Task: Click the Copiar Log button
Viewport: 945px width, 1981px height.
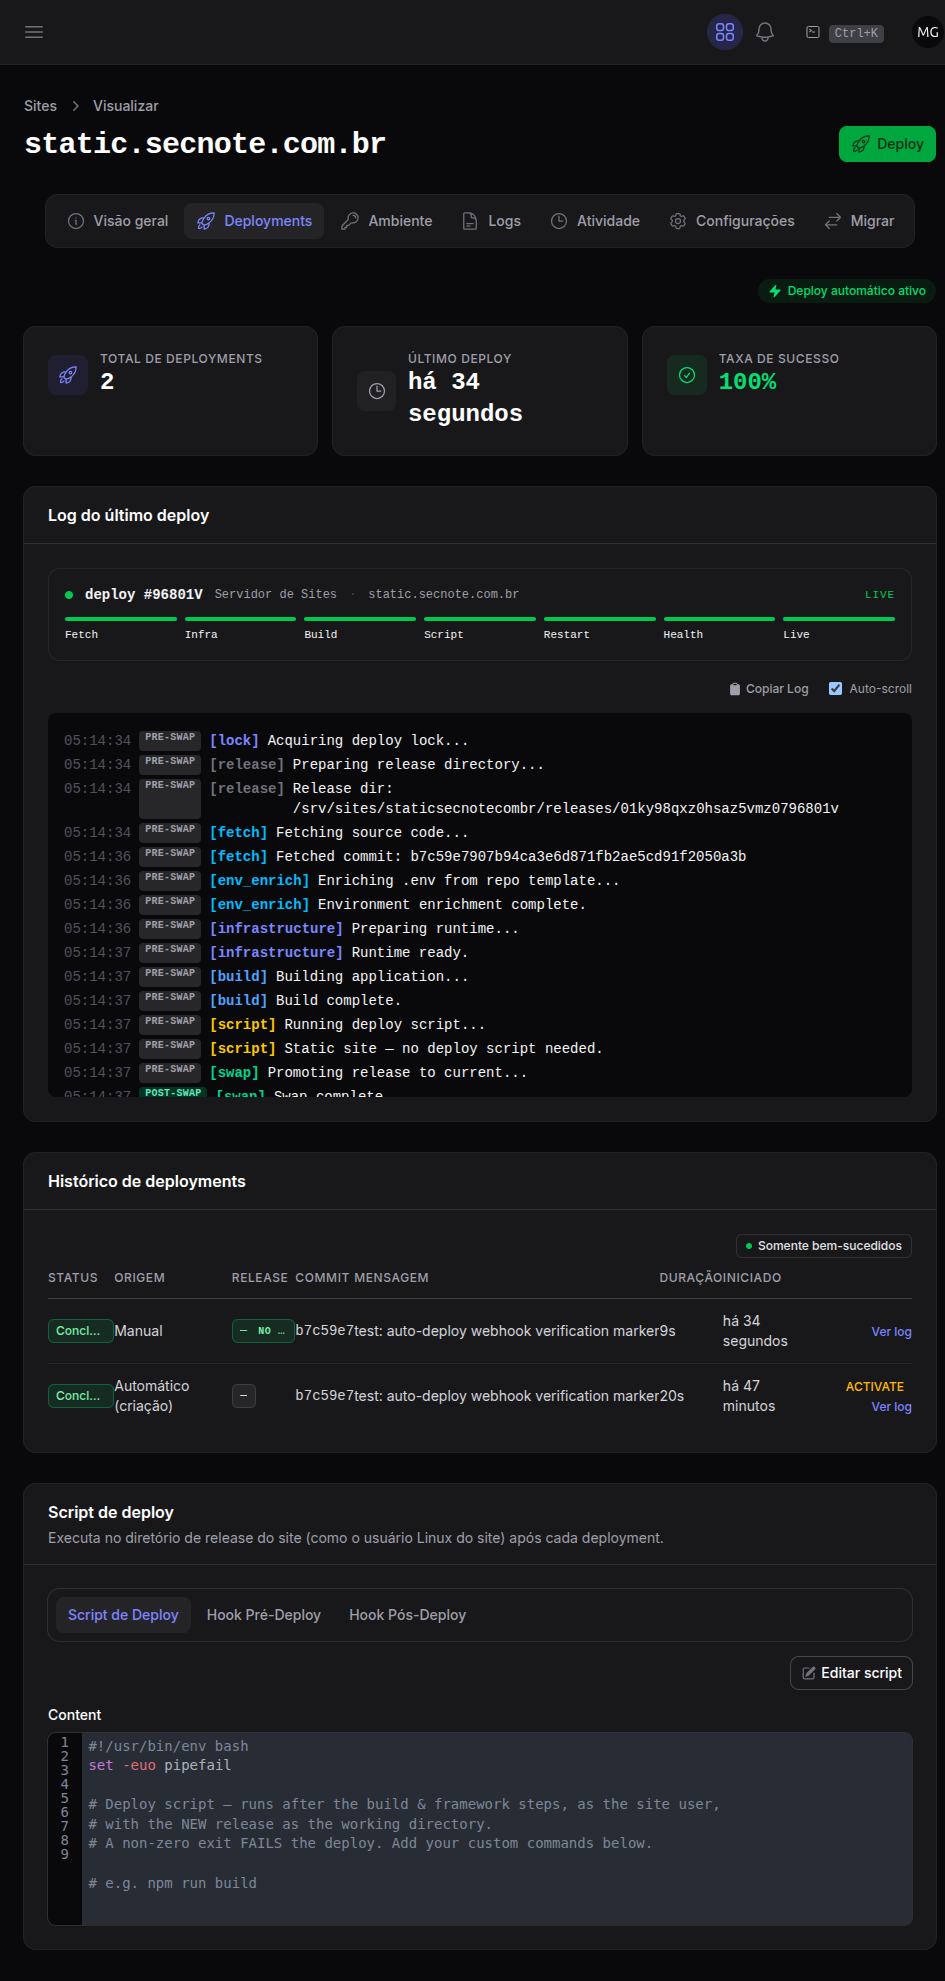Action: 769,689
